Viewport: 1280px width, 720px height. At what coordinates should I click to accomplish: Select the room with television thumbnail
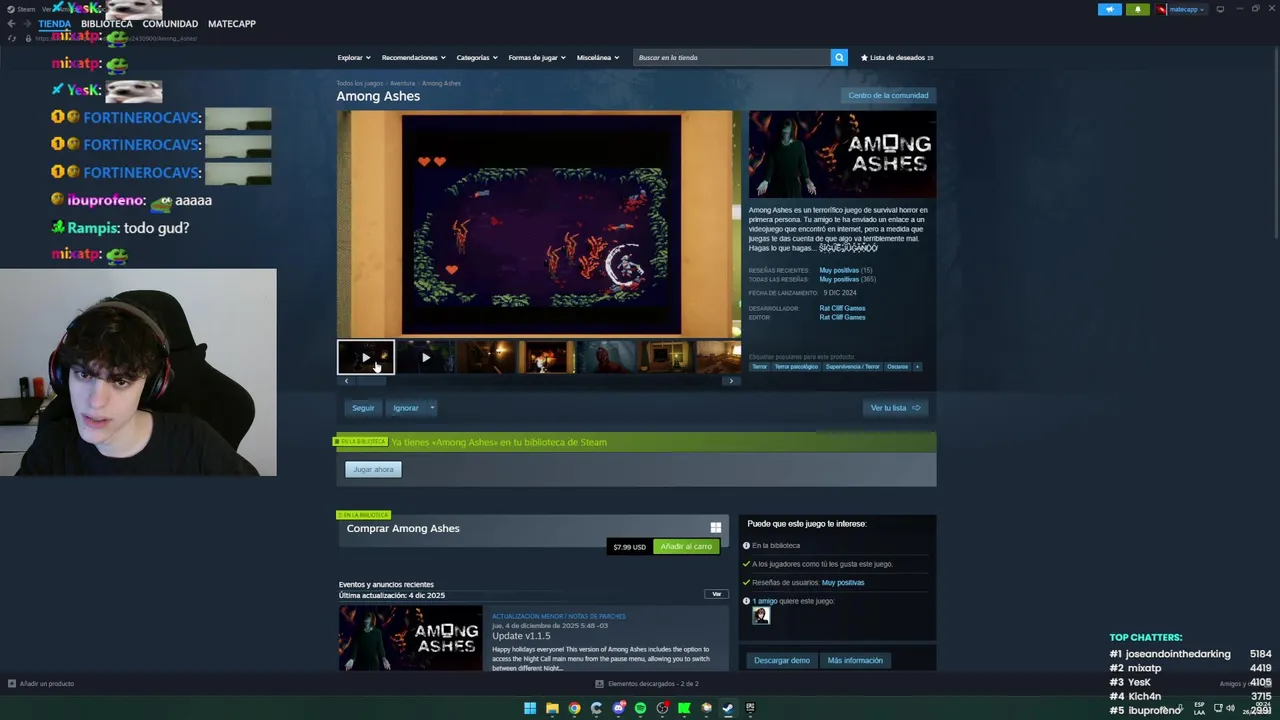[666, 357]
